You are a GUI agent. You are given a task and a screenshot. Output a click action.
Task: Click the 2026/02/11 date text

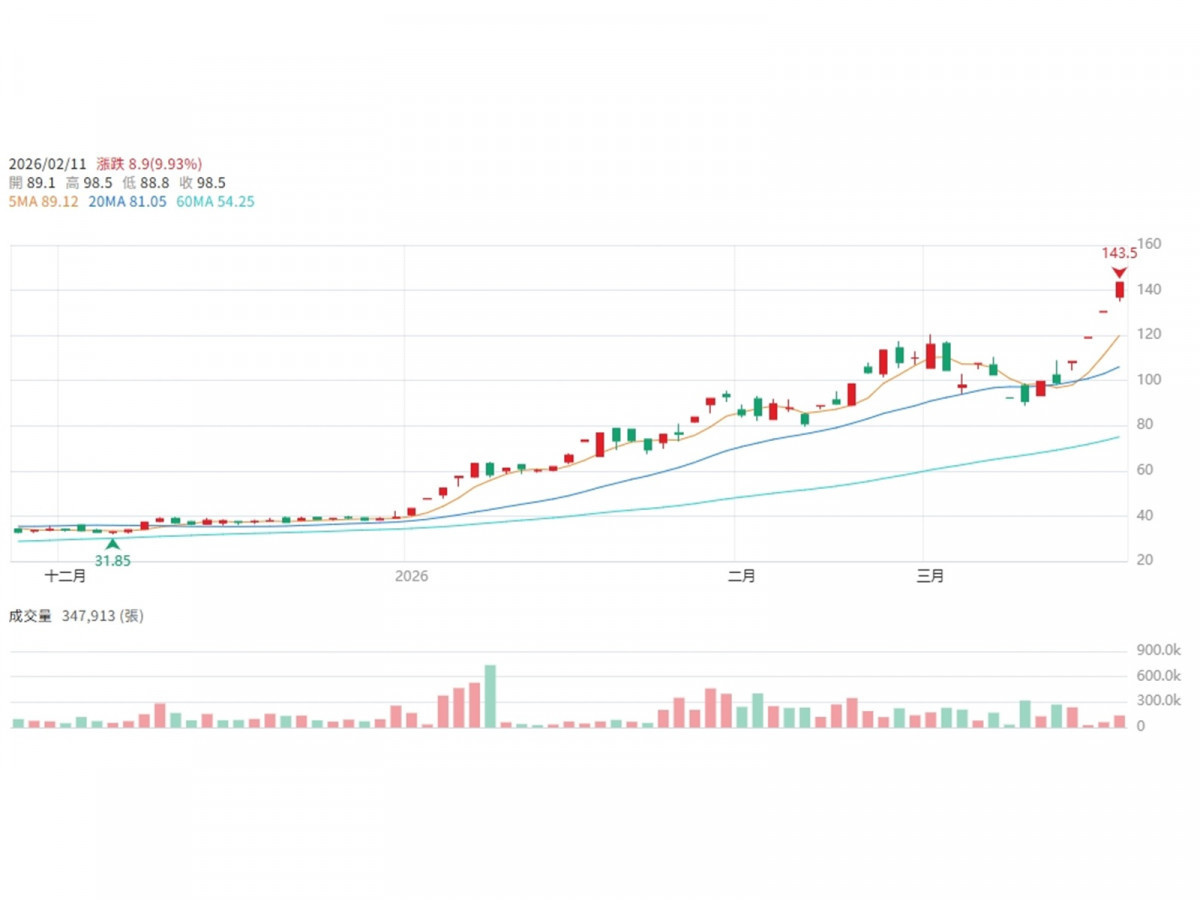coord(48,163)
